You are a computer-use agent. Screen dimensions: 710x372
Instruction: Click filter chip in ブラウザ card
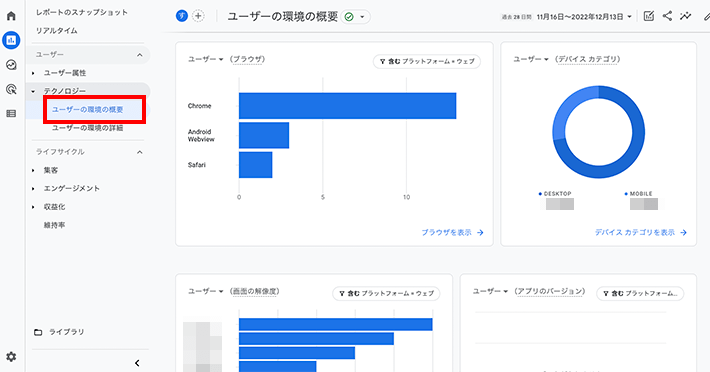pos(427,61)
